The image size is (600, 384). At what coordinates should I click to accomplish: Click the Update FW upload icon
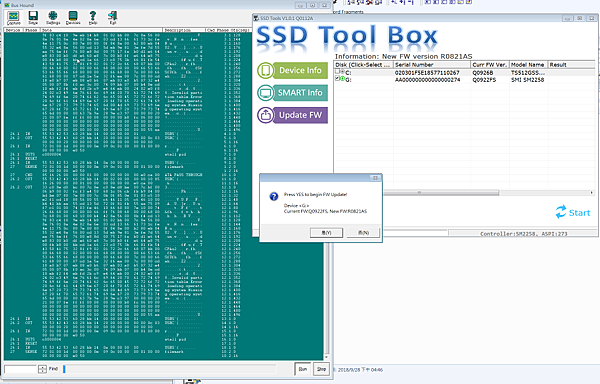(x=266, y=115)
